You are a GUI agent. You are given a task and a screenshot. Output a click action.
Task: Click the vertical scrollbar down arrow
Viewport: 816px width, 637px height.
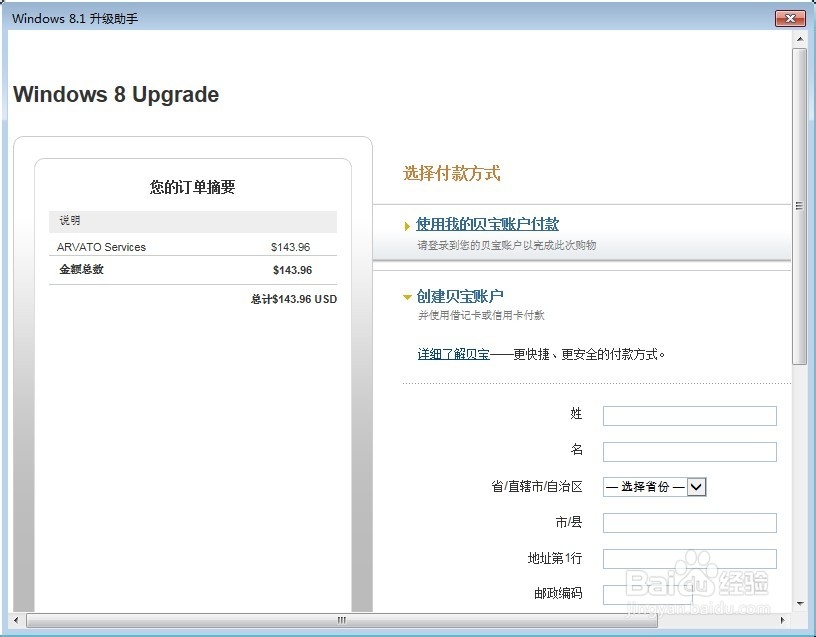pyautogui.click(x=799, y=604)
